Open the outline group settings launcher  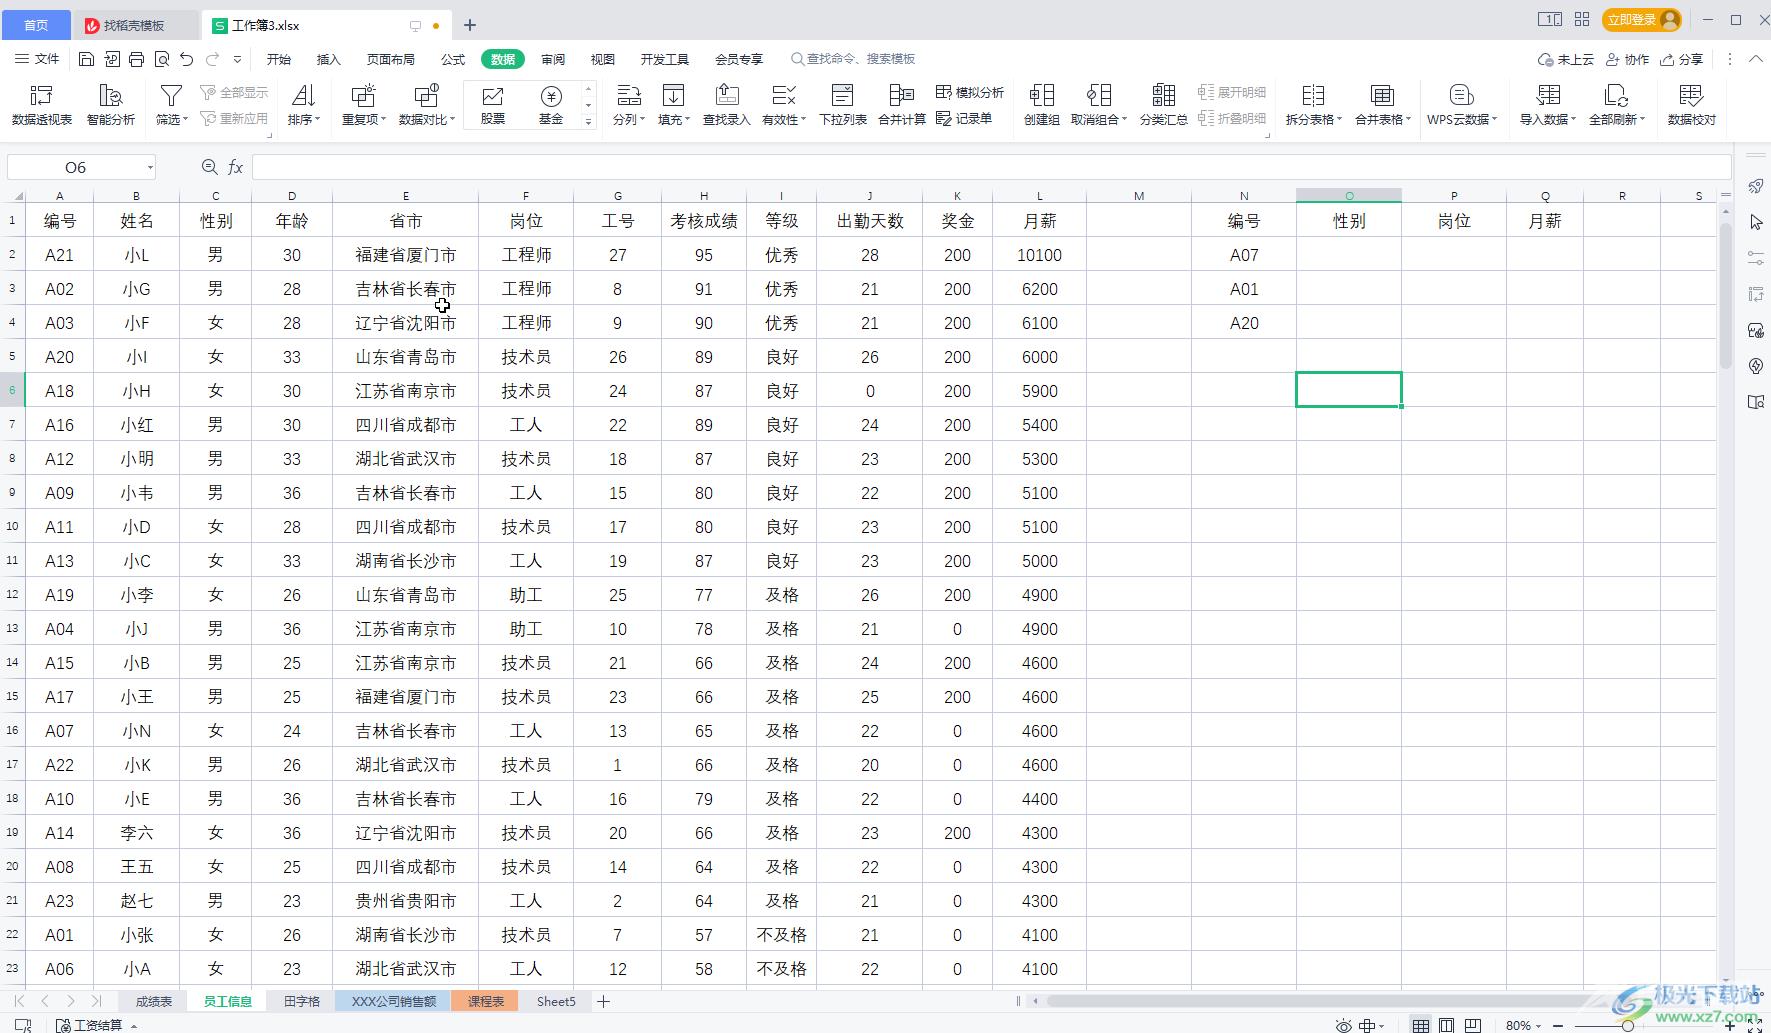click(1269, 134)
